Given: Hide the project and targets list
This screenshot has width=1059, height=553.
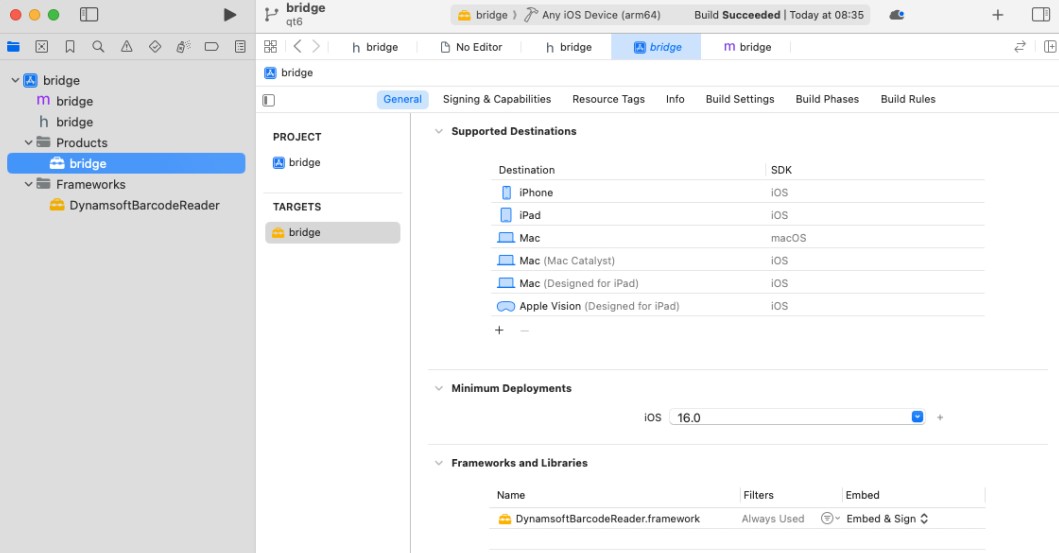Looking at the screenshot, I should coord(268,100).
